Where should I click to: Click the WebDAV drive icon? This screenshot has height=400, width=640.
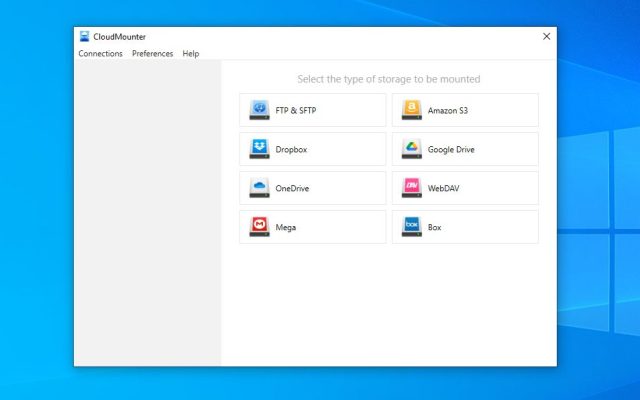(x=411, y=188)
